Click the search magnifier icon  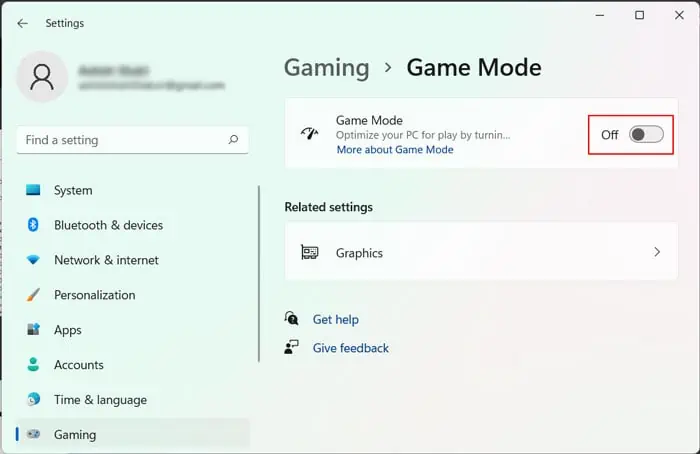(233, 140)
